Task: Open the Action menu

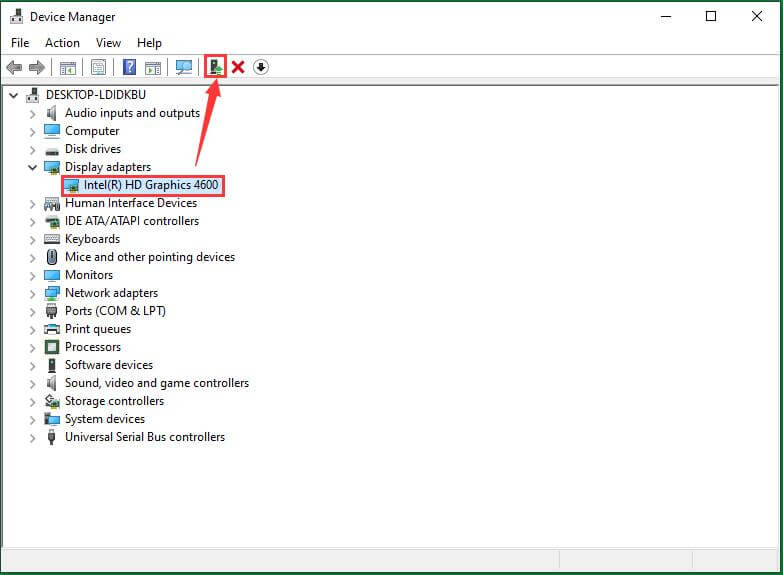Action: [62, 43]
